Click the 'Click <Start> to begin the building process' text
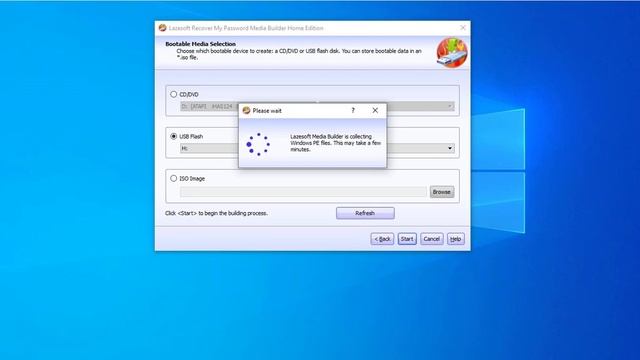This screenshot has height=360, width=640. [x=216, y=213]
